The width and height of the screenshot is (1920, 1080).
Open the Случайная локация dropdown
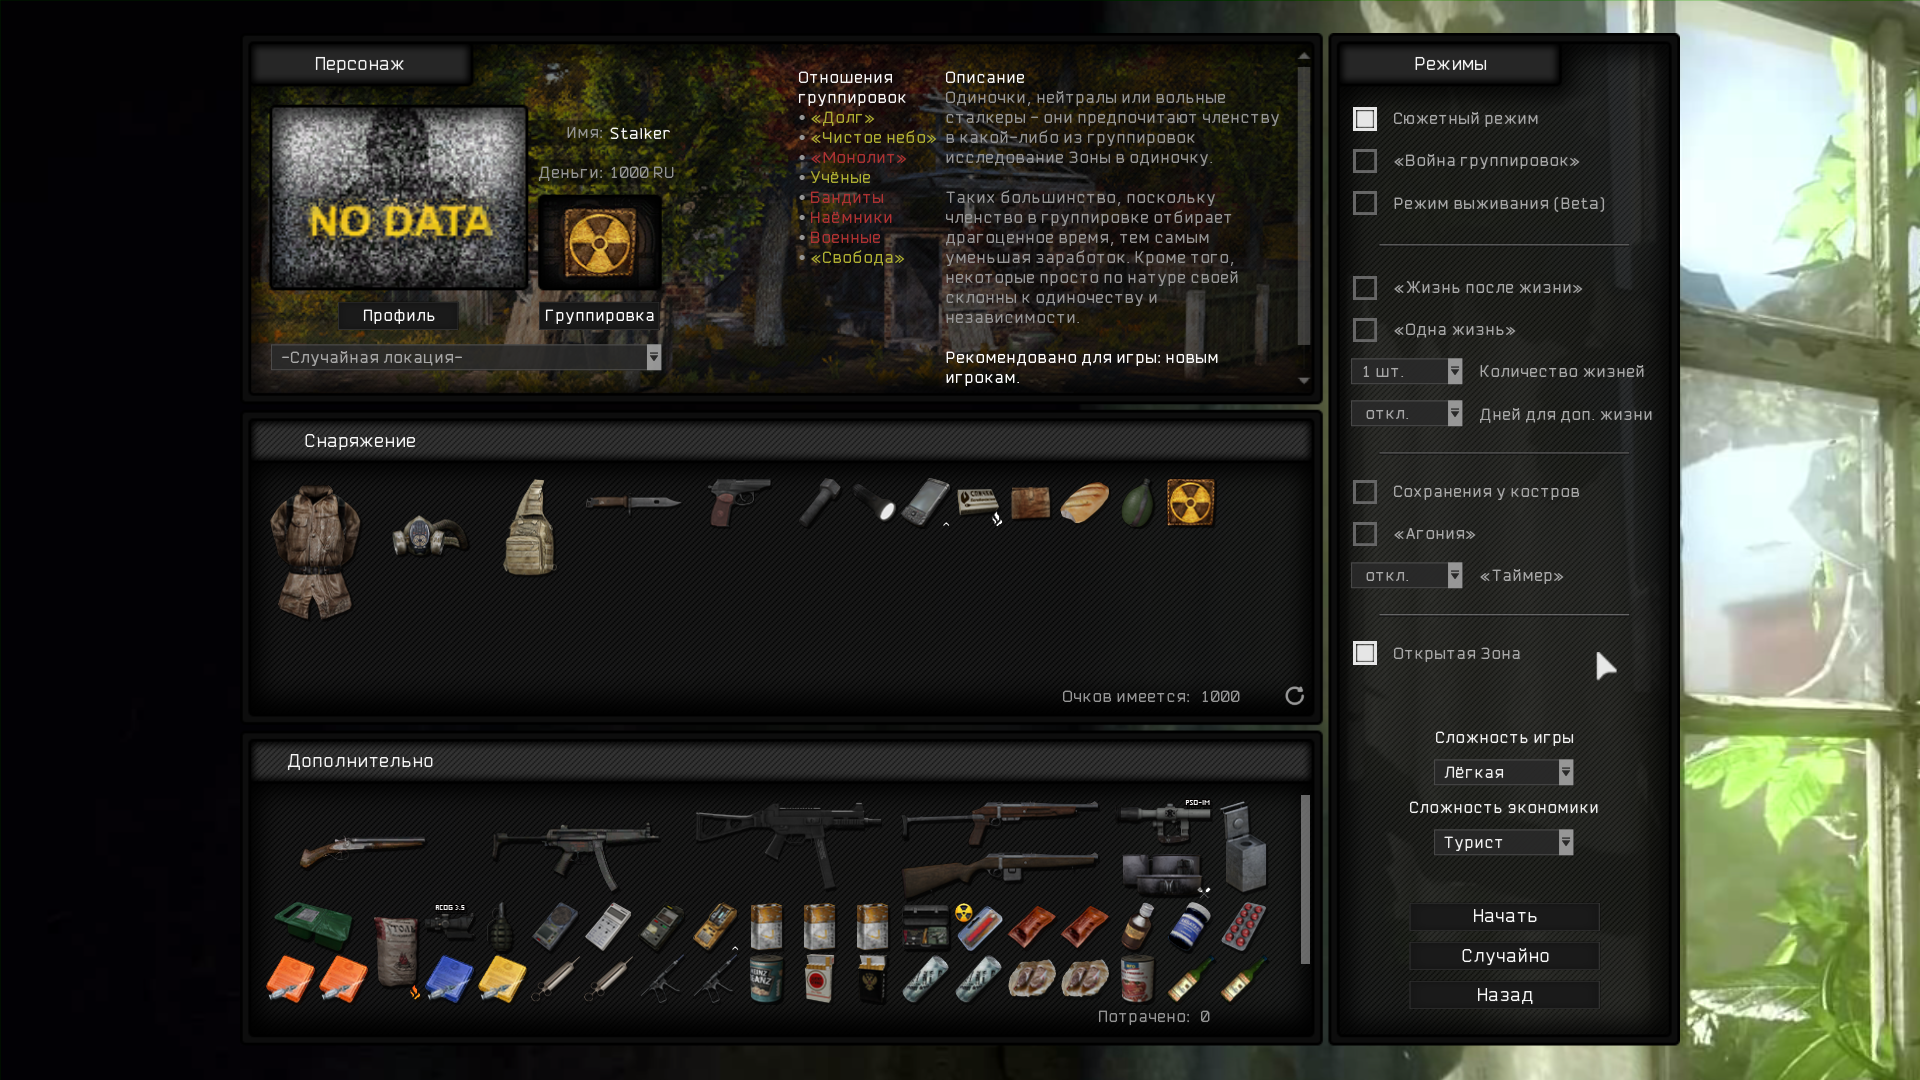pyautogui.click(x=466, y=358)
